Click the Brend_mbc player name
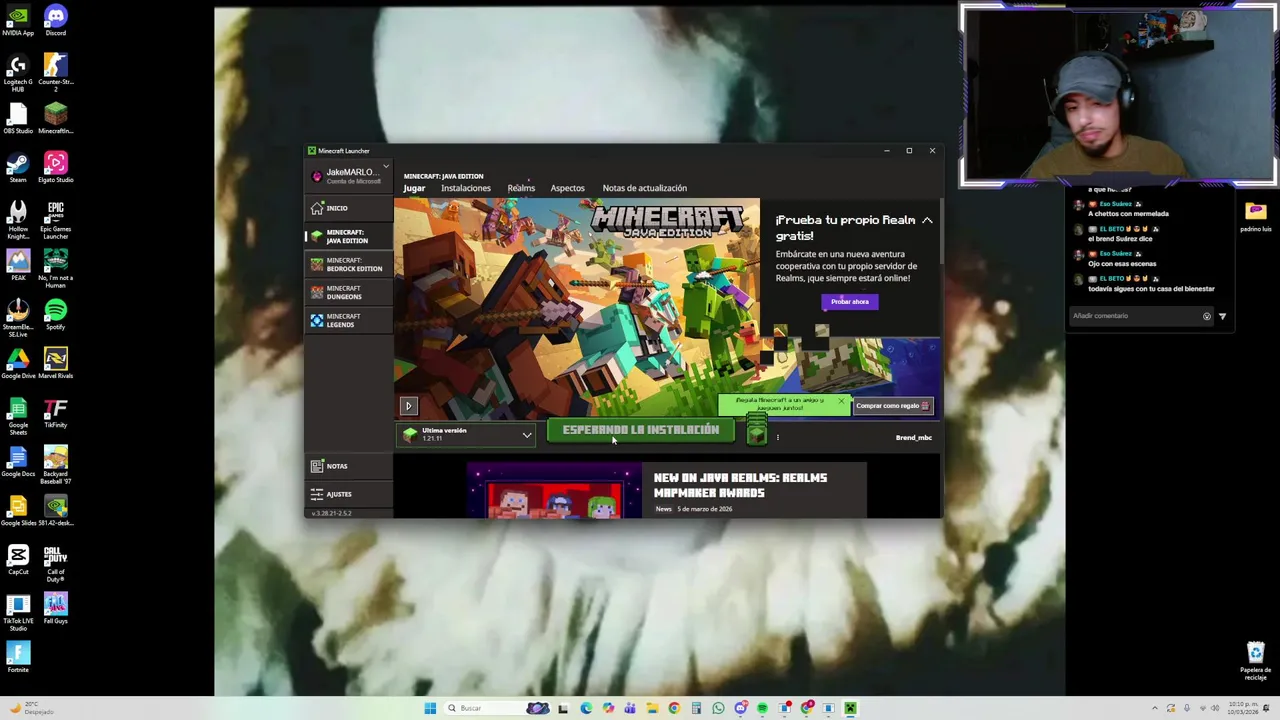Image resolution: width=1280 pixels, height=720 pixels. coord(913,438)
